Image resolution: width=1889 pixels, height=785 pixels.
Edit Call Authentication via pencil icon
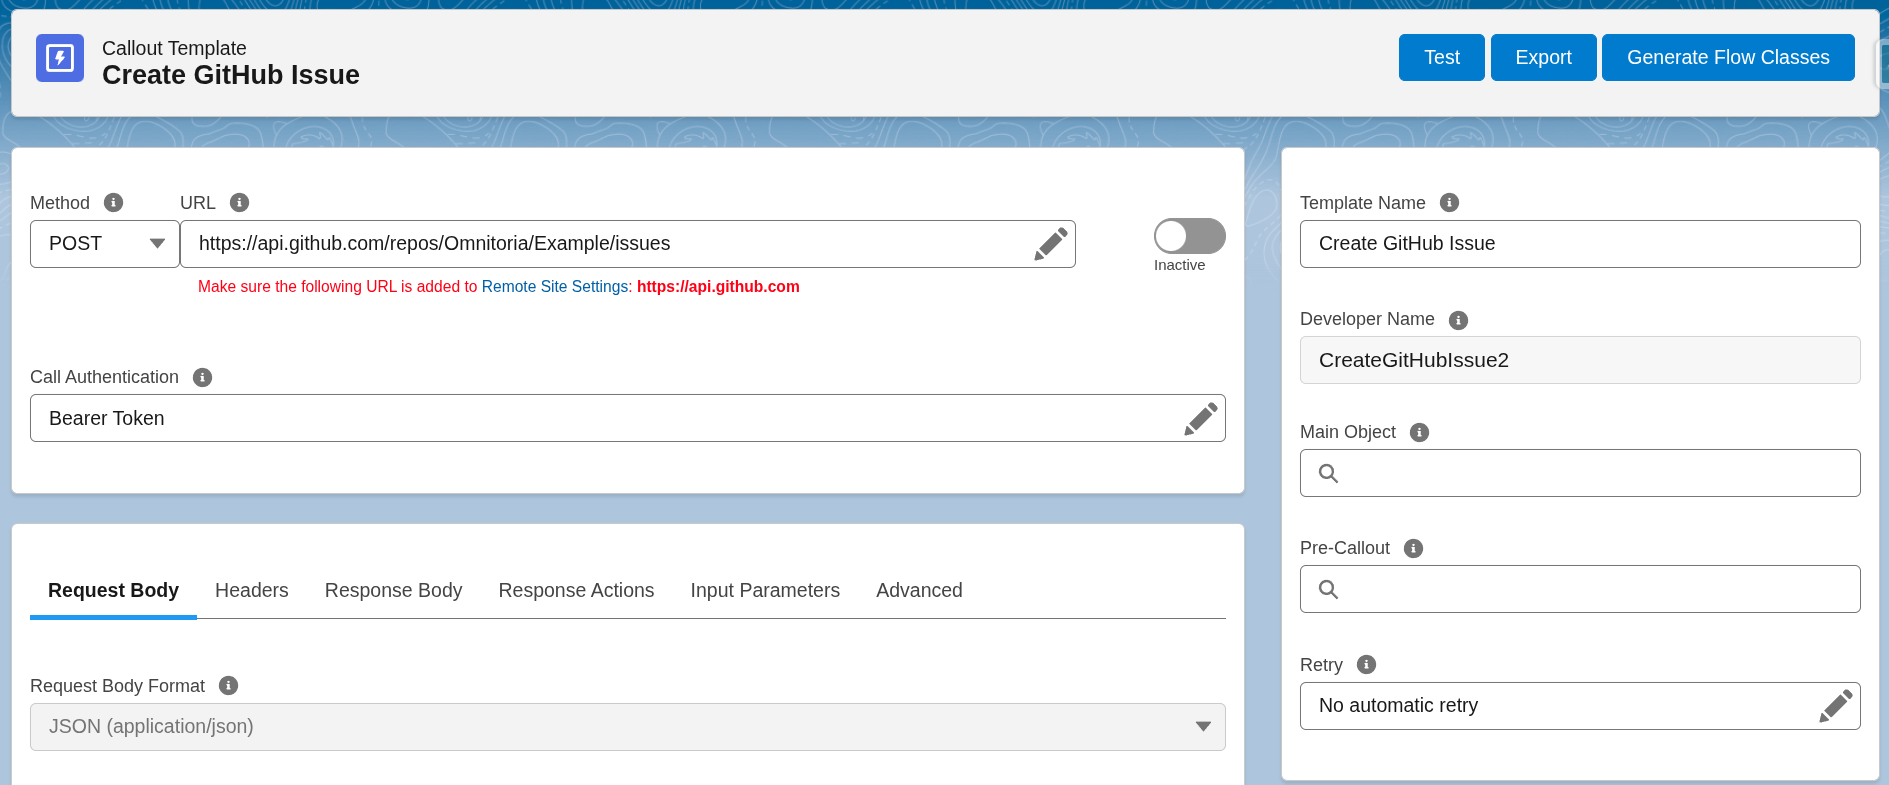(1200, 418)
